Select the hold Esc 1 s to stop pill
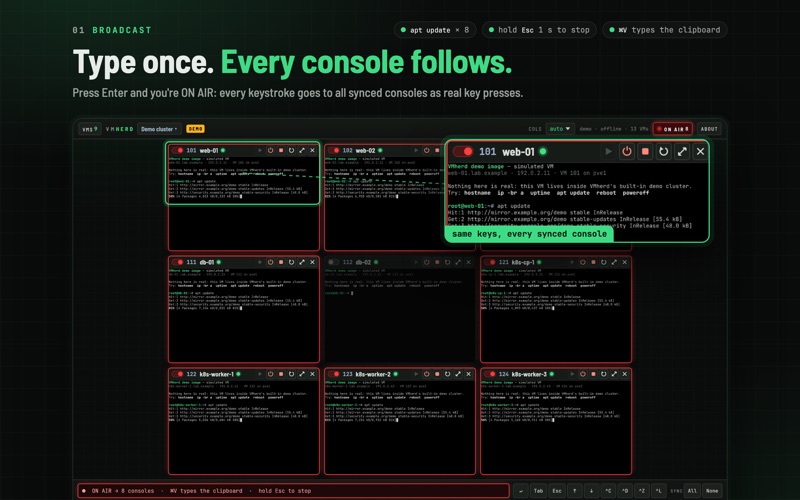Viewport: 800px width, 500px height. click(x=539, y=30)
